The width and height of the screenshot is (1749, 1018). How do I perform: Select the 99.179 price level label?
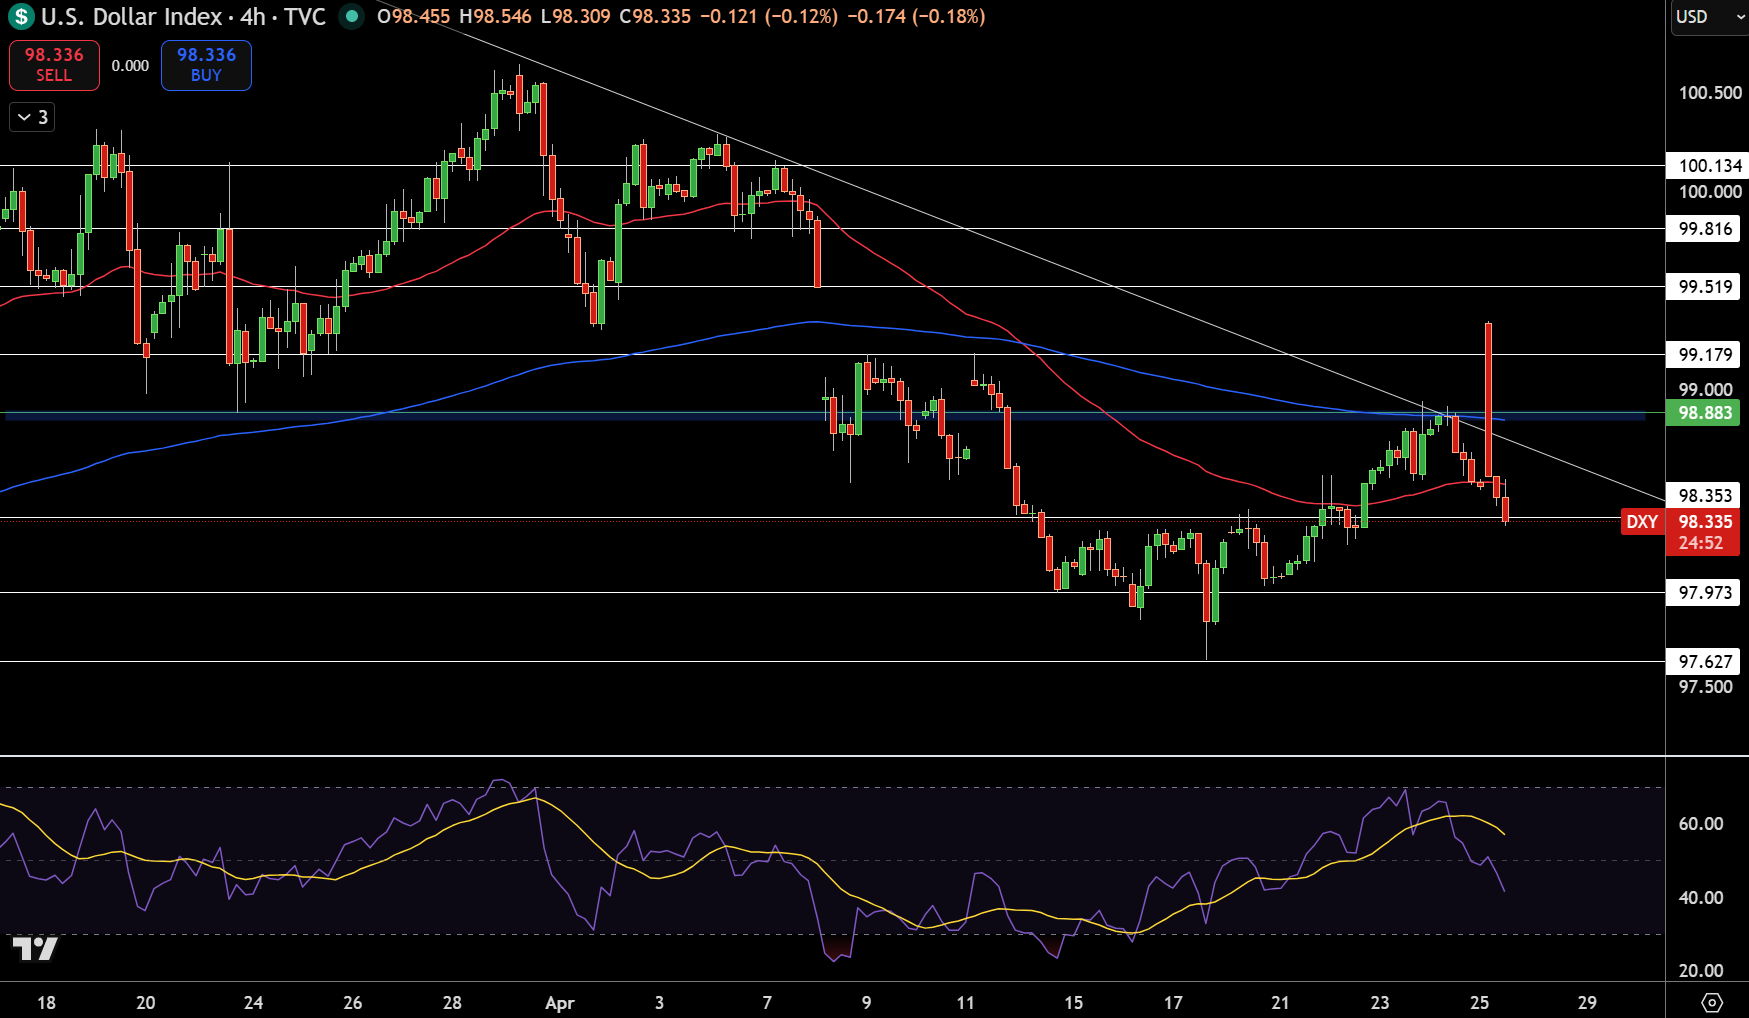[1705, 355]
